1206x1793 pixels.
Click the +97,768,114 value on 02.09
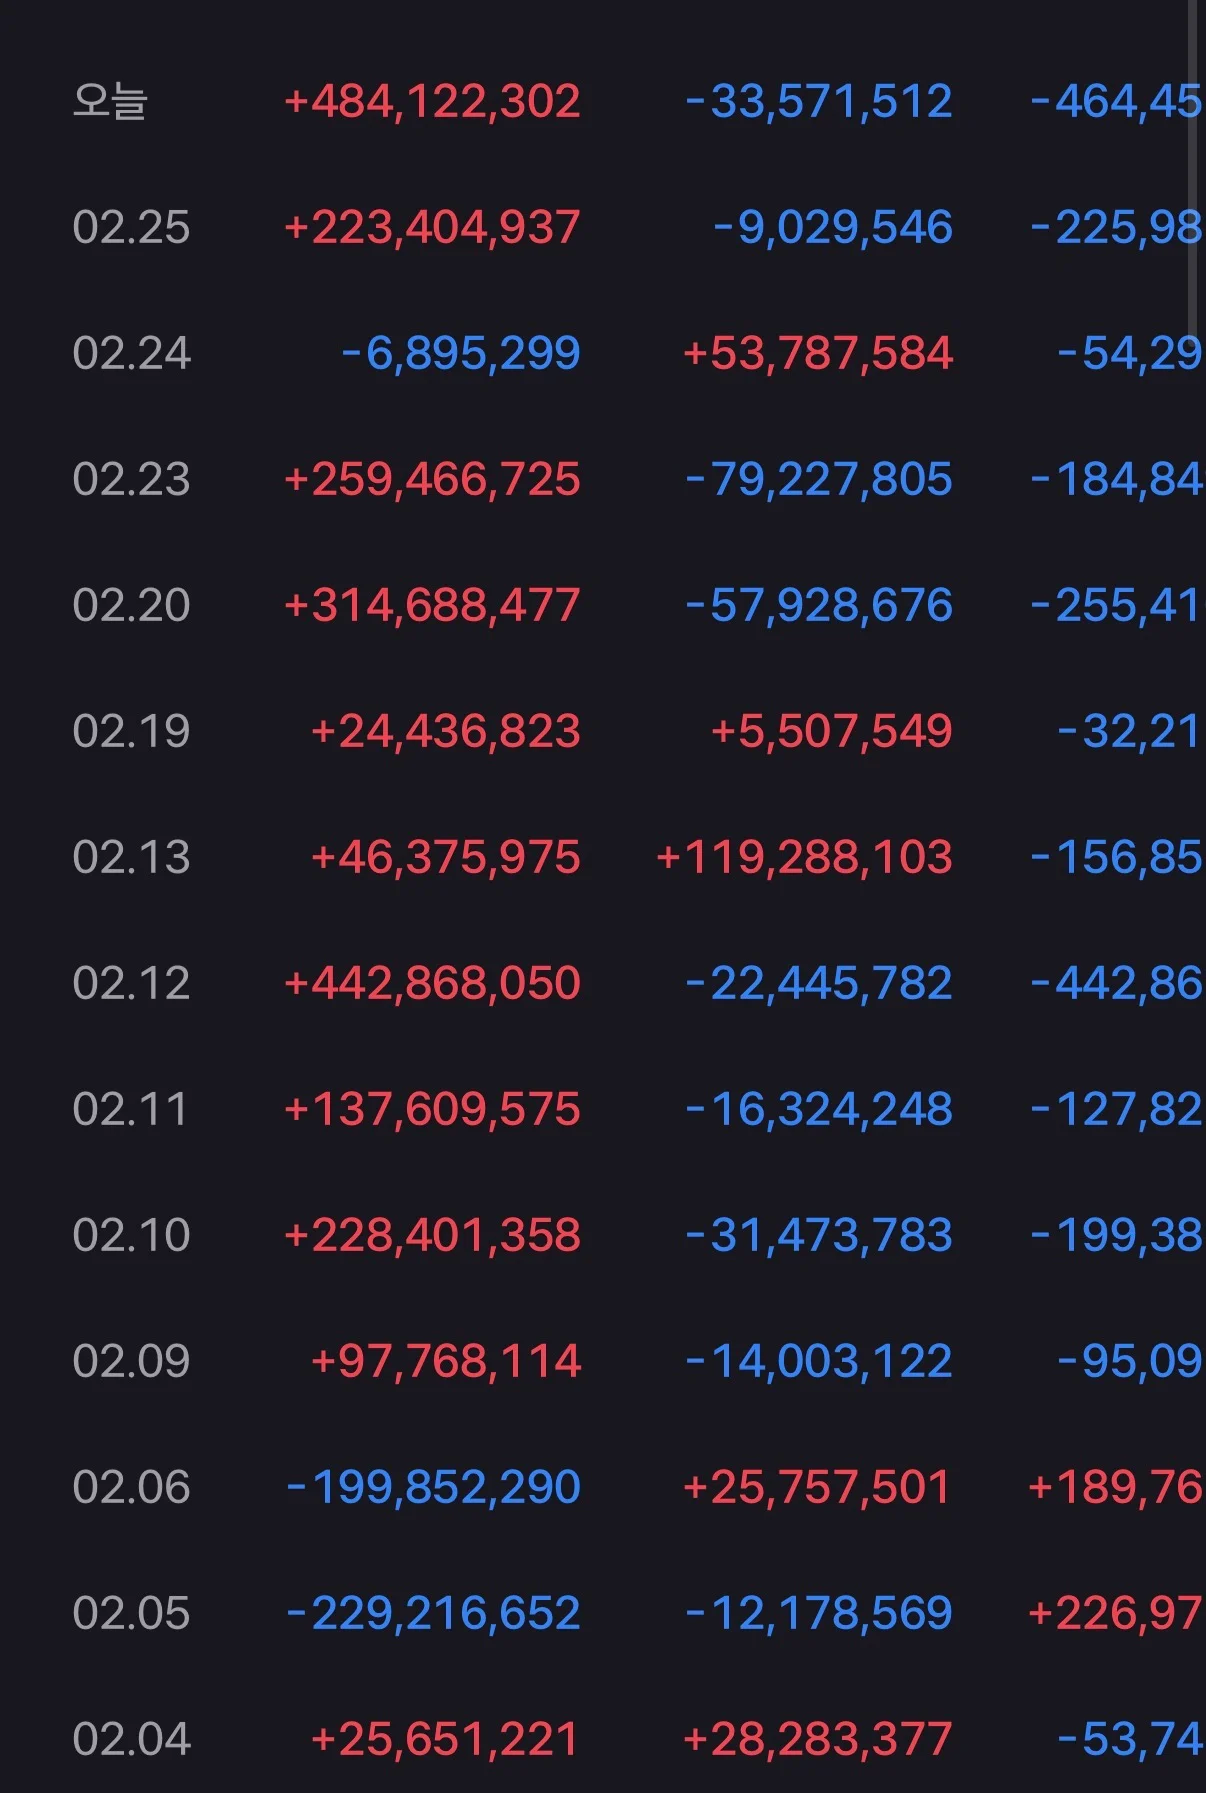pyautogui.click(x=446, y=1361)
